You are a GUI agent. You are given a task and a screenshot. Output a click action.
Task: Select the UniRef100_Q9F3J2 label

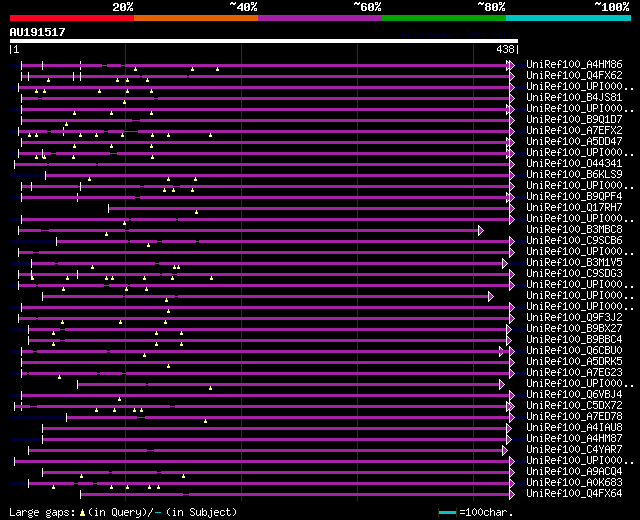[574, 318]
